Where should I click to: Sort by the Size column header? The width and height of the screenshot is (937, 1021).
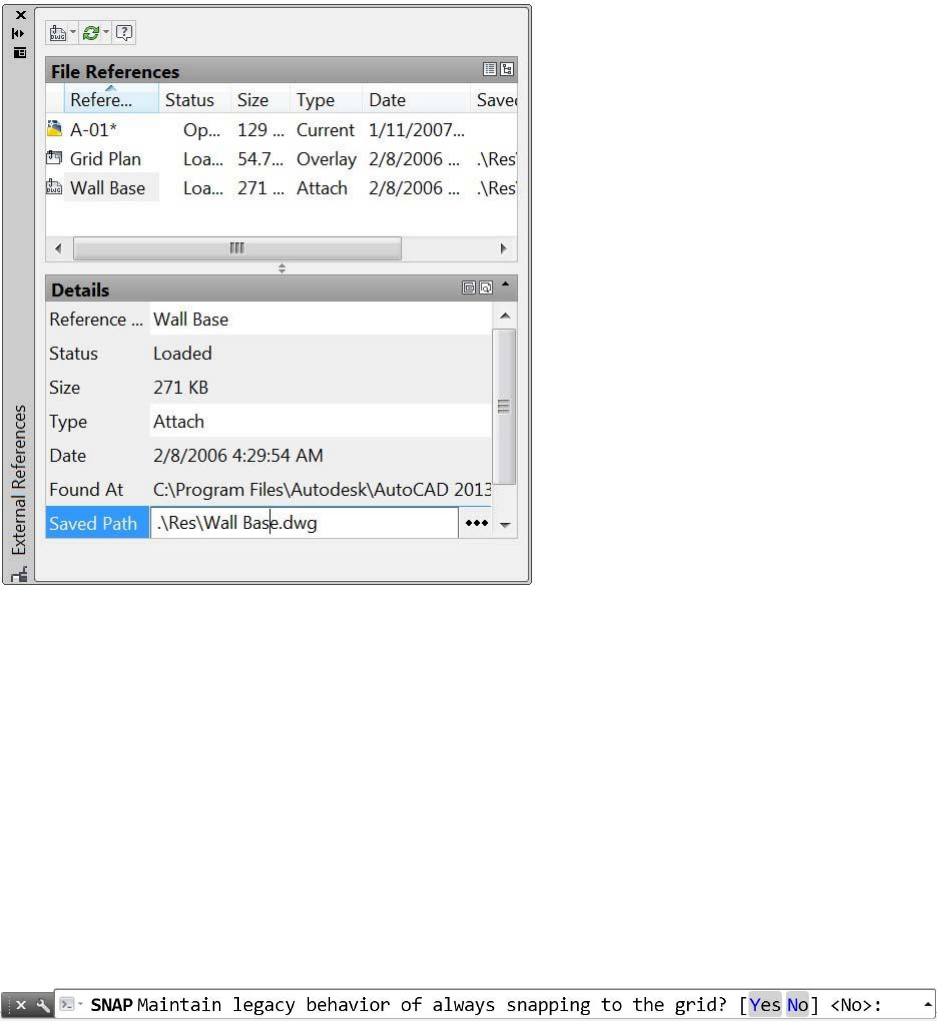[x=260, y=100]
